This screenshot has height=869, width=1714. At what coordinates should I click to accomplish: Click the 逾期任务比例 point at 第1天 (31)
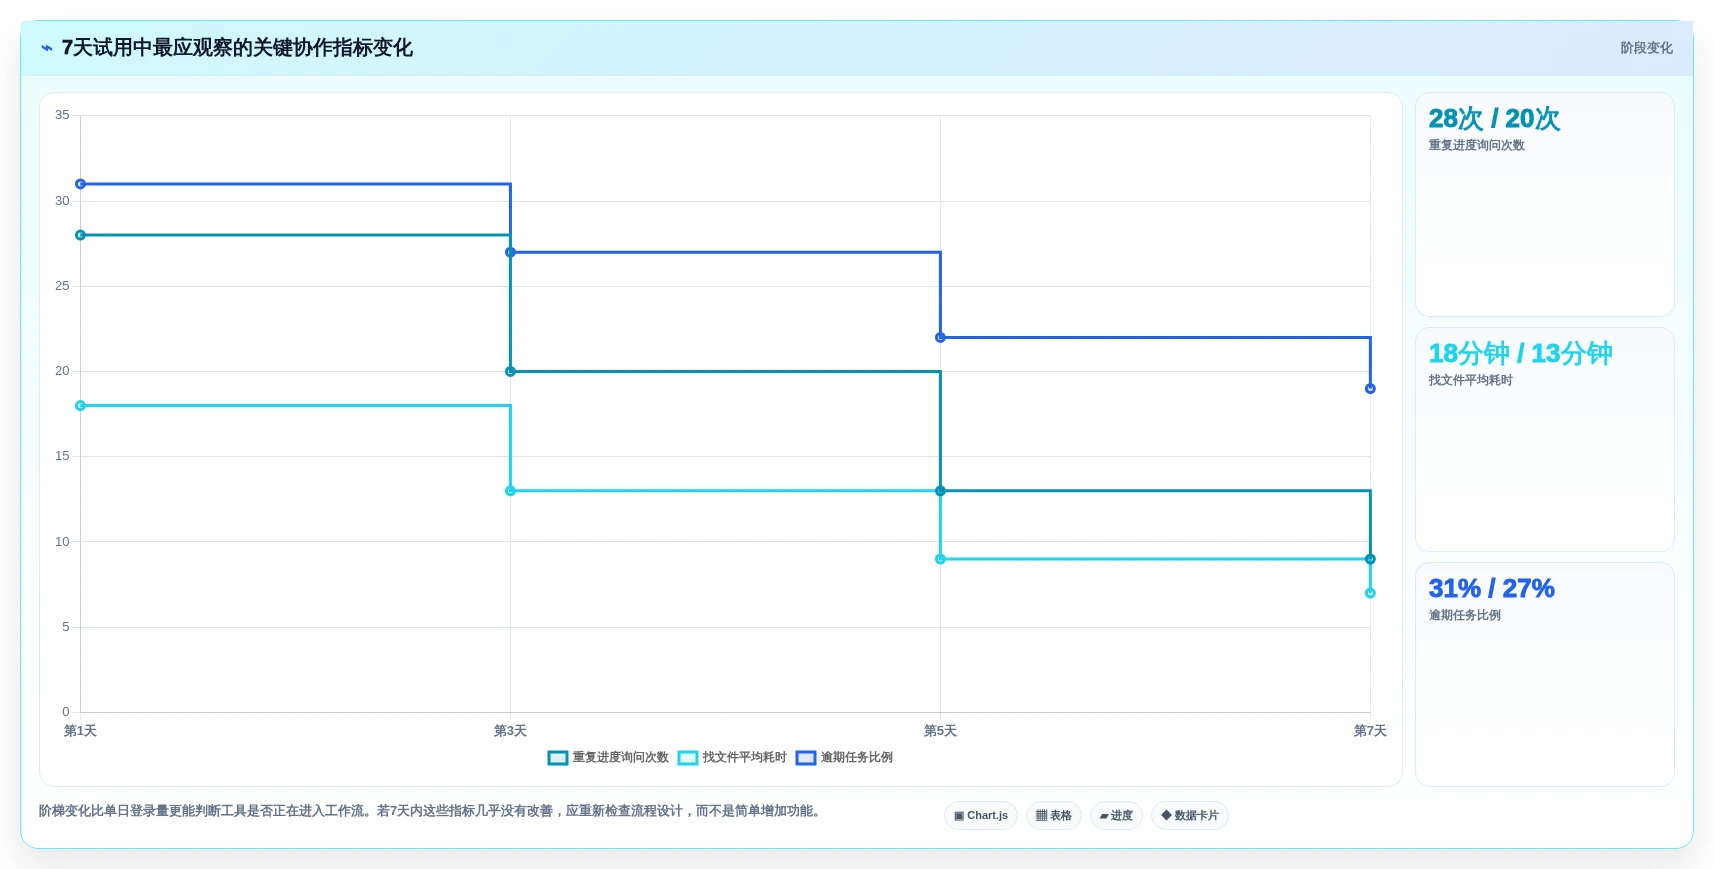click(x=81, y=184)
